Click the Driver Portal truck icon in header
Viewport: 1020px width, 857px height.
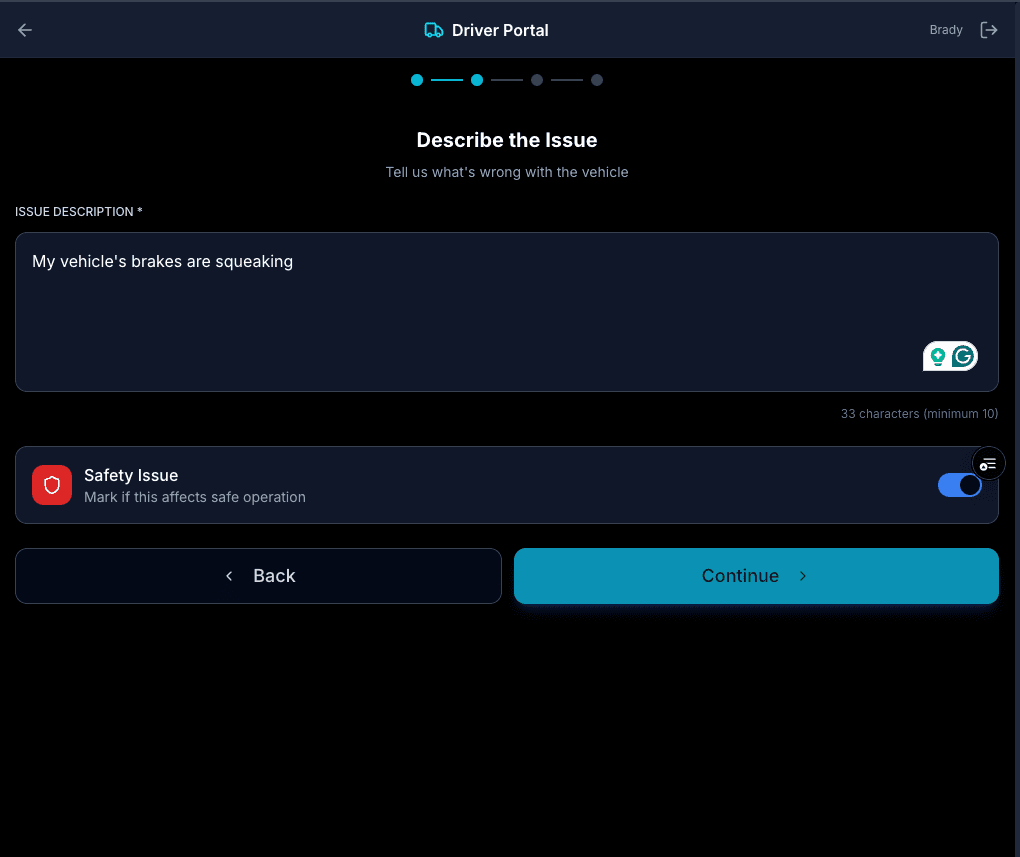pos(433,30)
